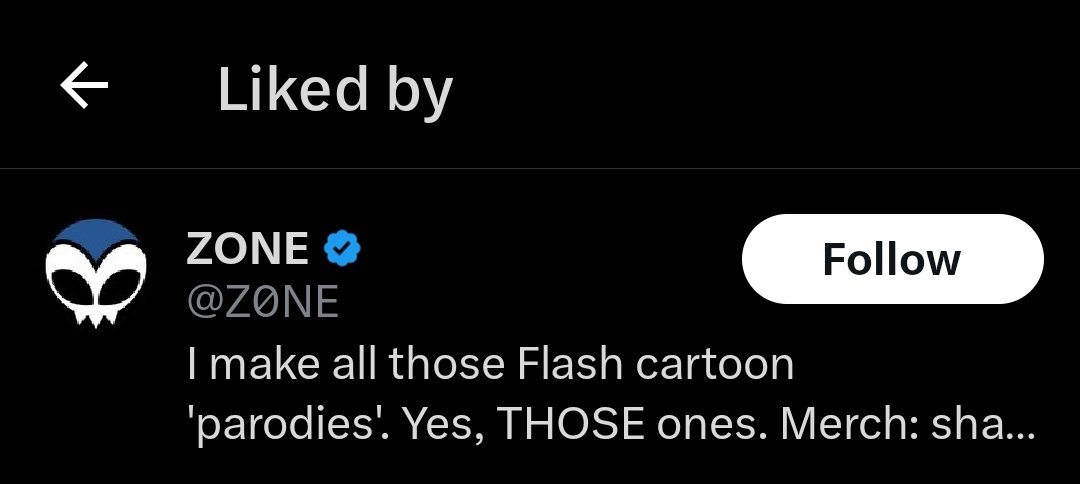Viewport: 1080px width, 484px height.
Task: Select the 'Liked by' header title
Action: [x=334, y=90]
